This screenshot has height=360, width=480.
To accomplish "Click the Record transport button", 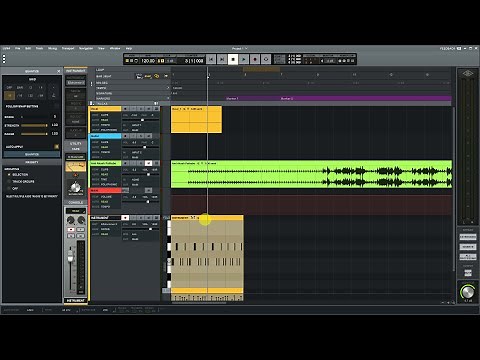I will click(x=255, y=59).
